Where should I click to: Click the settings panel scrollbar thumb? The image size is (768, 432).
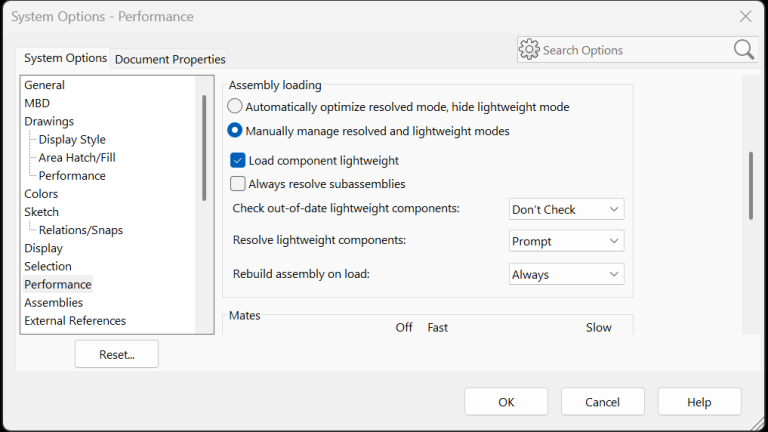[x=751, y=186]
